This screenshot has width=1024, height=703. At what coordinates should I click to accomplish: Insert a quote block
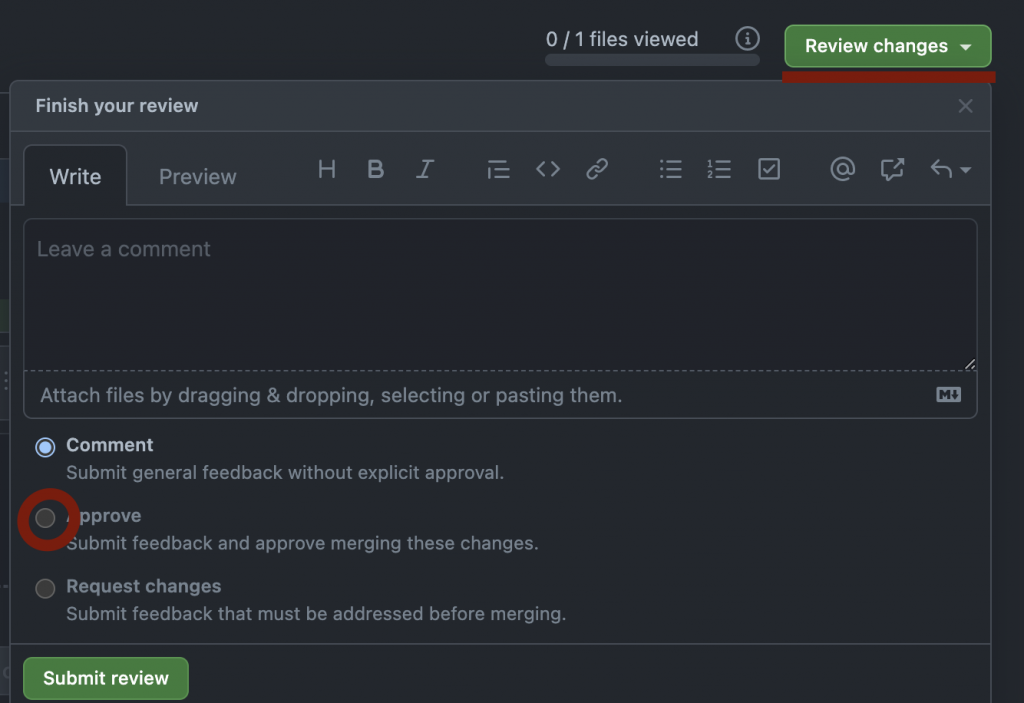[498, 169]
